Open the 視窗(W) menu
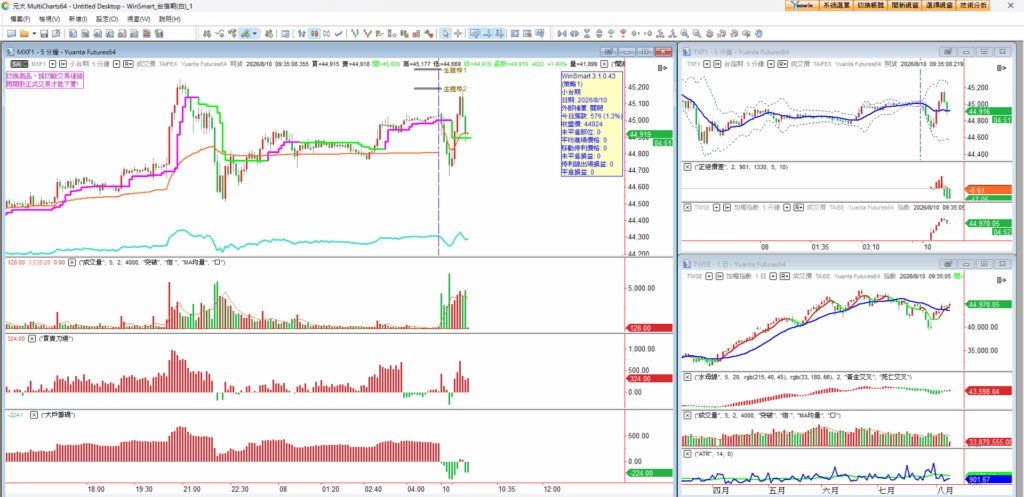 pos(138,19)
